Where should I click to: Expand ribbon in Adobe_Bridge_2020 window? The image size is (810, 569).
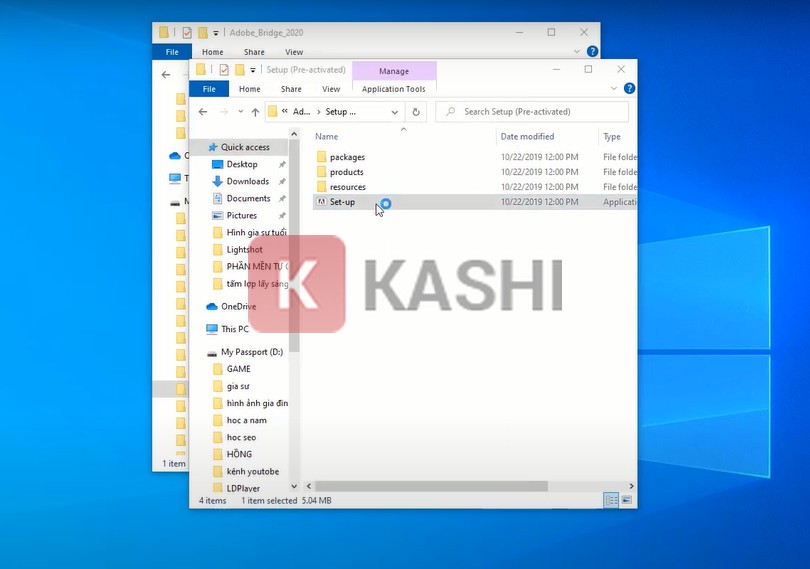point(577,52)
